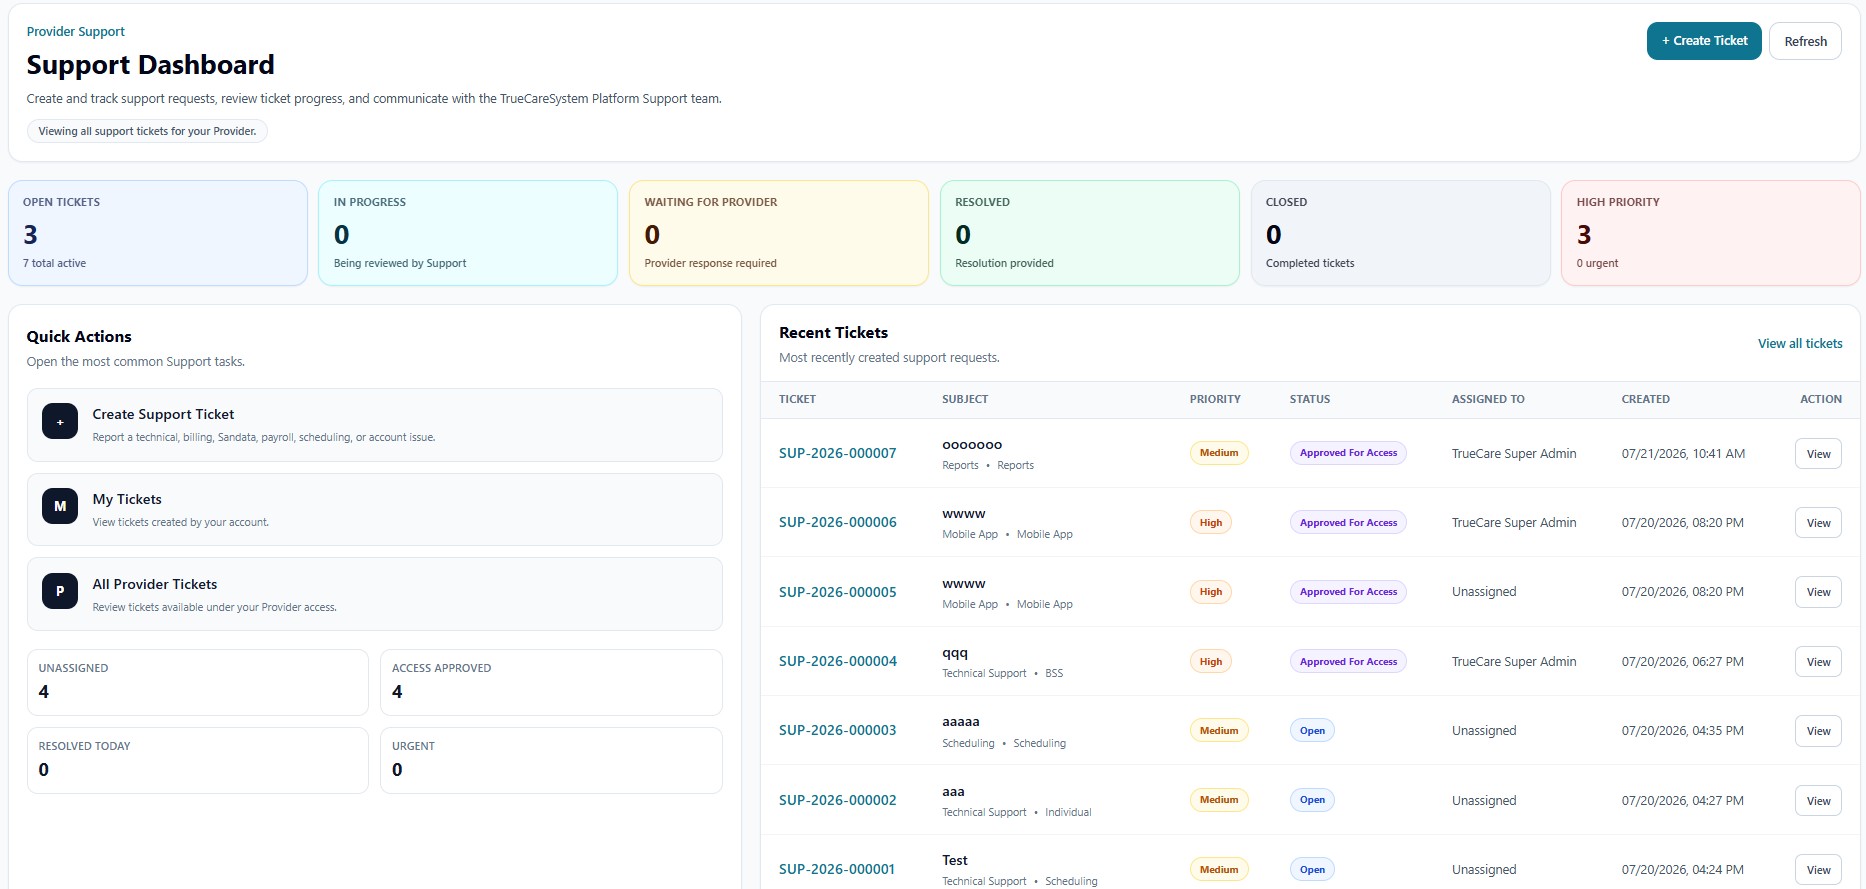Click the + Create Ticket button

point(1704,41)
